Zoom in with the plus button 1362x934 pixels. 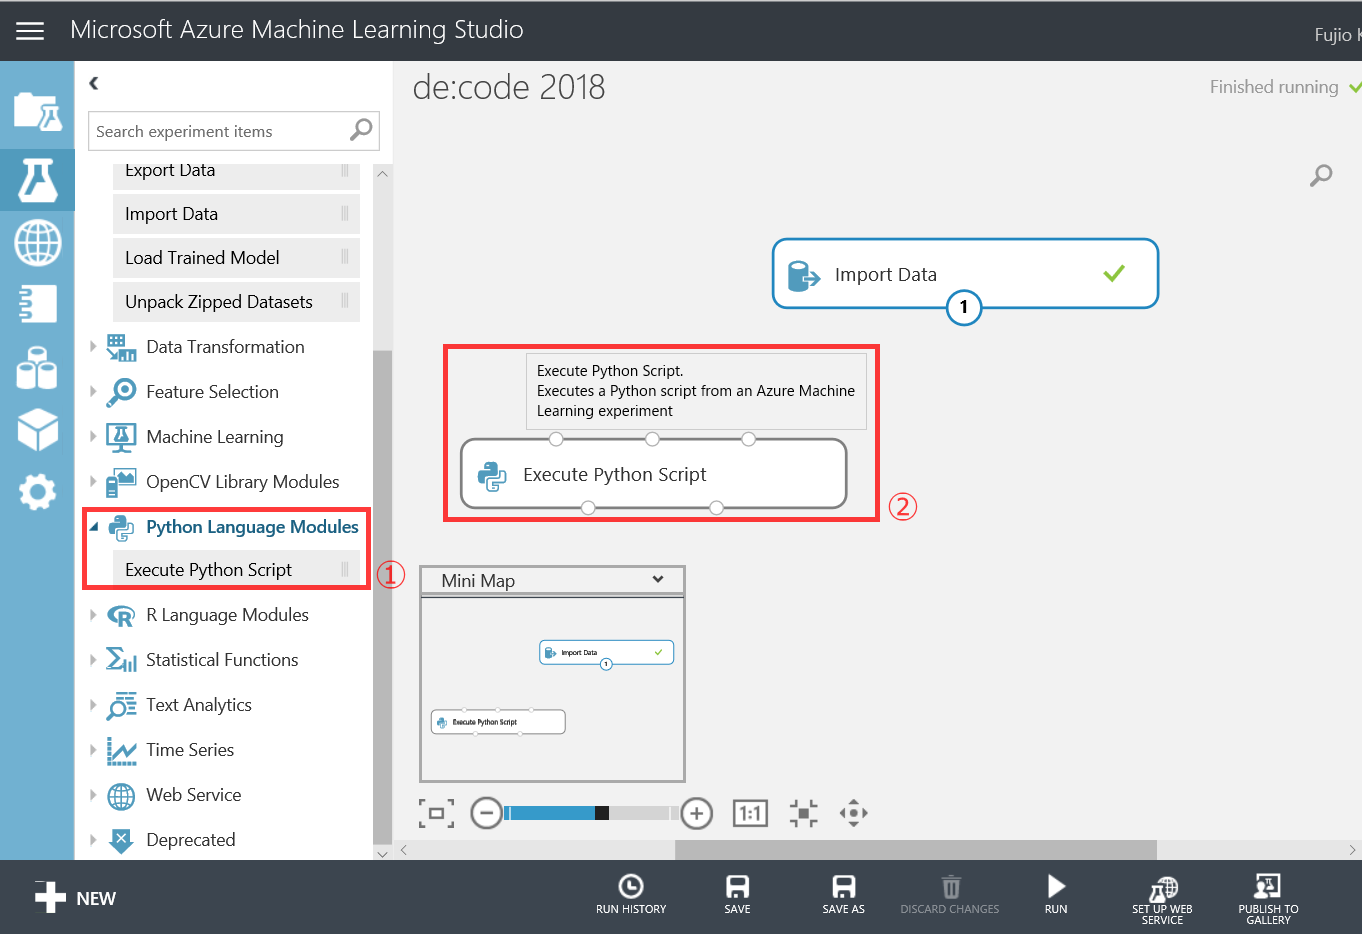tap(697, 813)
